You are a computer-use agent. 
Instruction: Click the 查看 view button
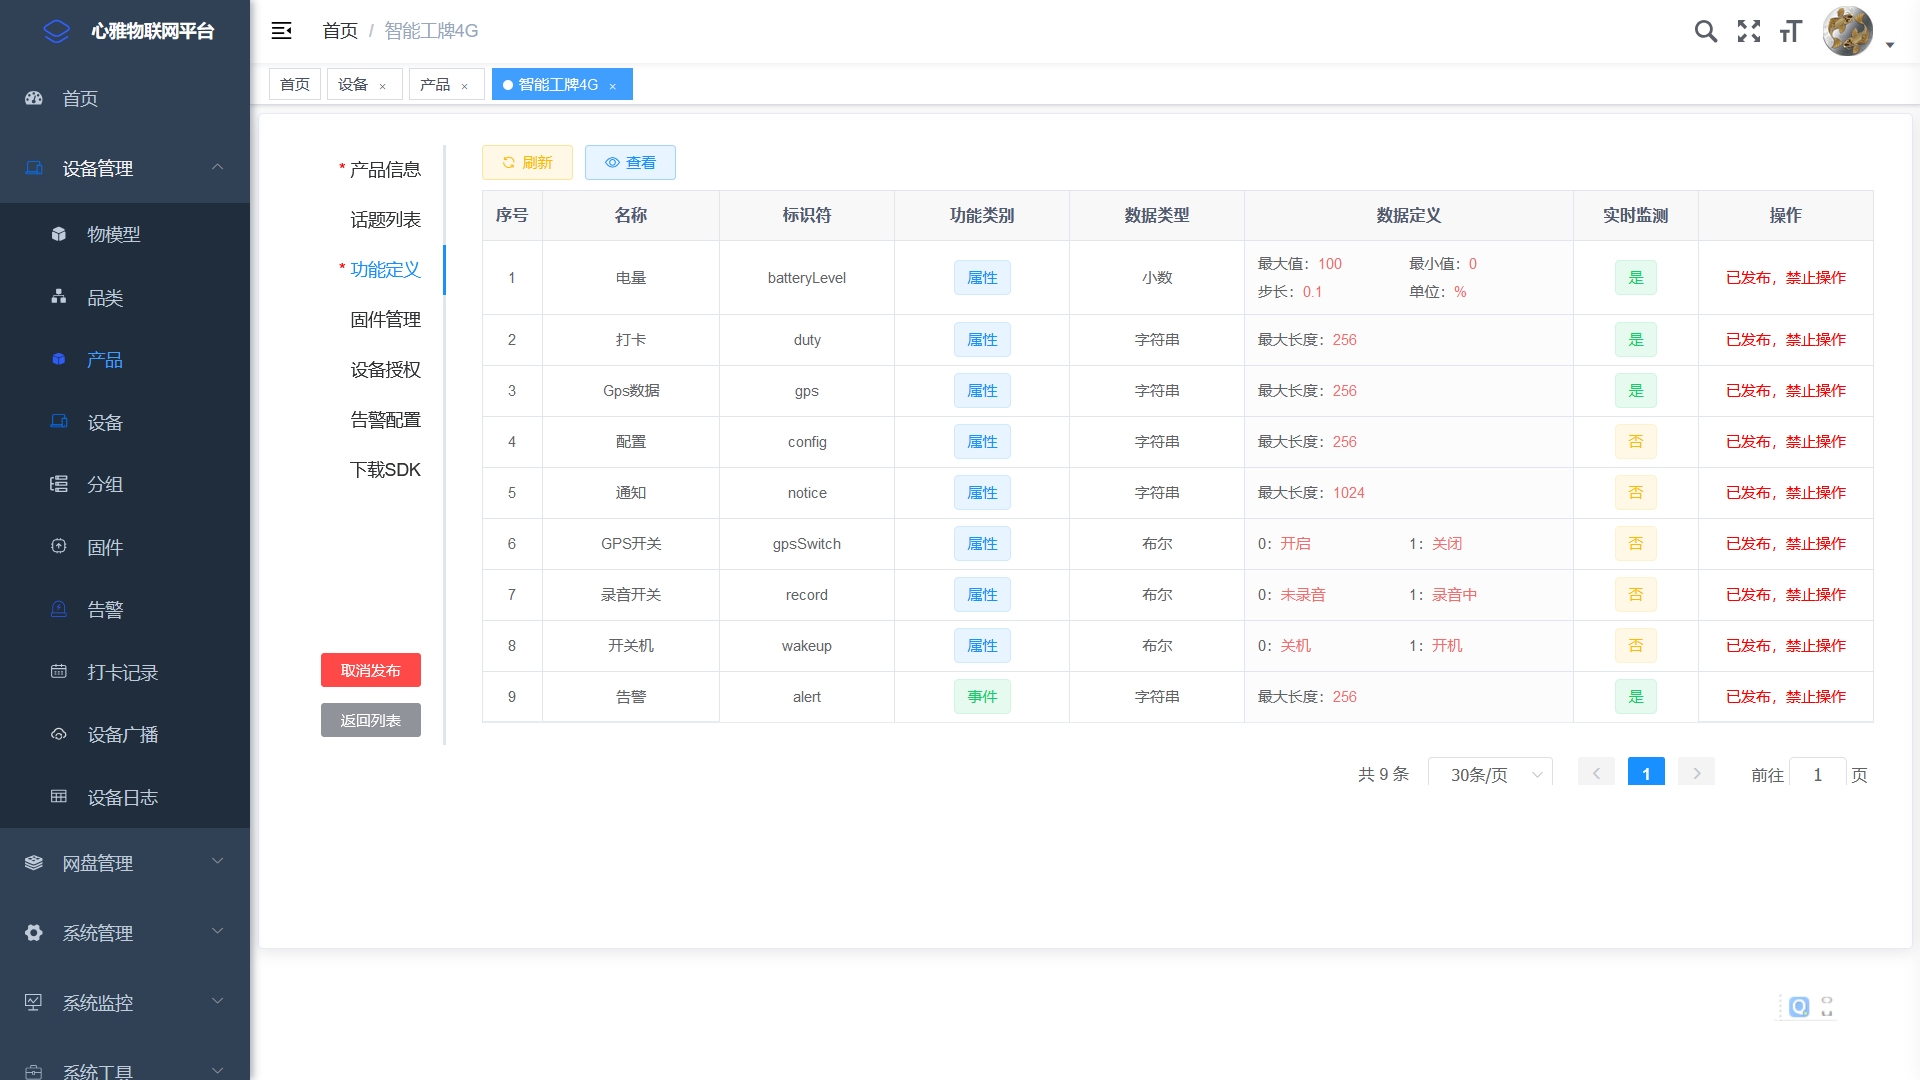click(630, 163)
